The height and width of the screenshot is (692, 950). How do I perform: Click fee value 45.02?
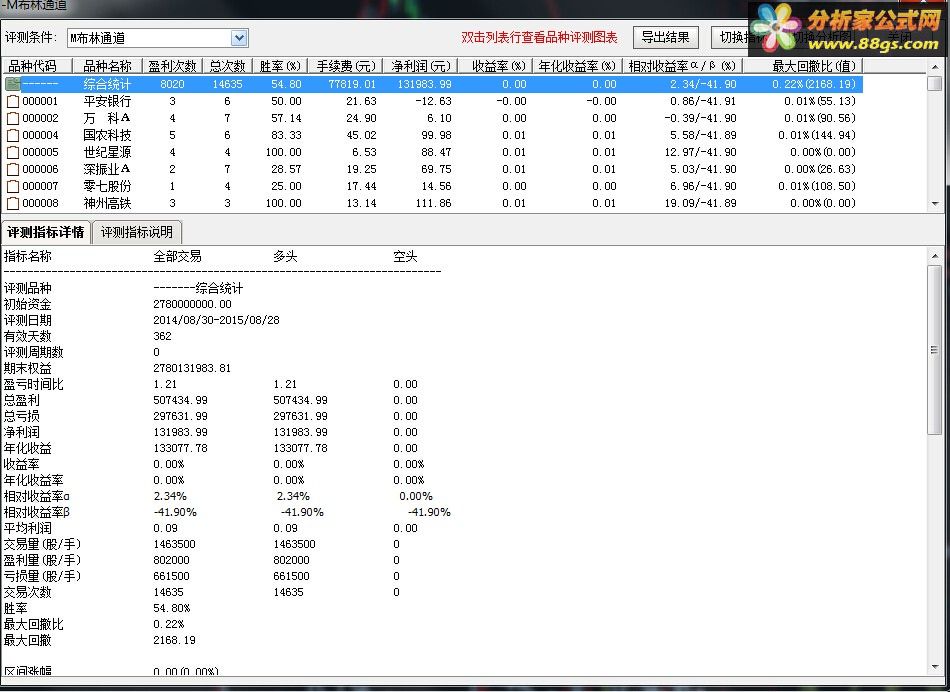(361, 135)
